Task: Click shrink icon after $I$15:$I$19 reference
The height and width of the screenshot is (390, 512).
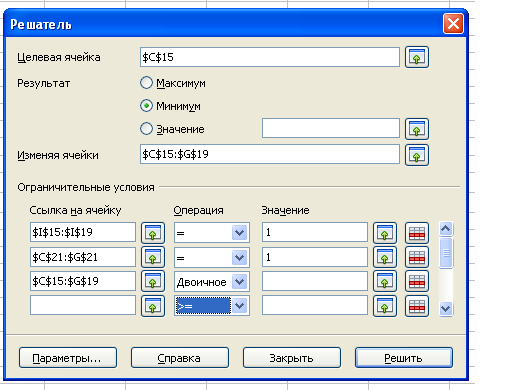Action: pos(153,233)
